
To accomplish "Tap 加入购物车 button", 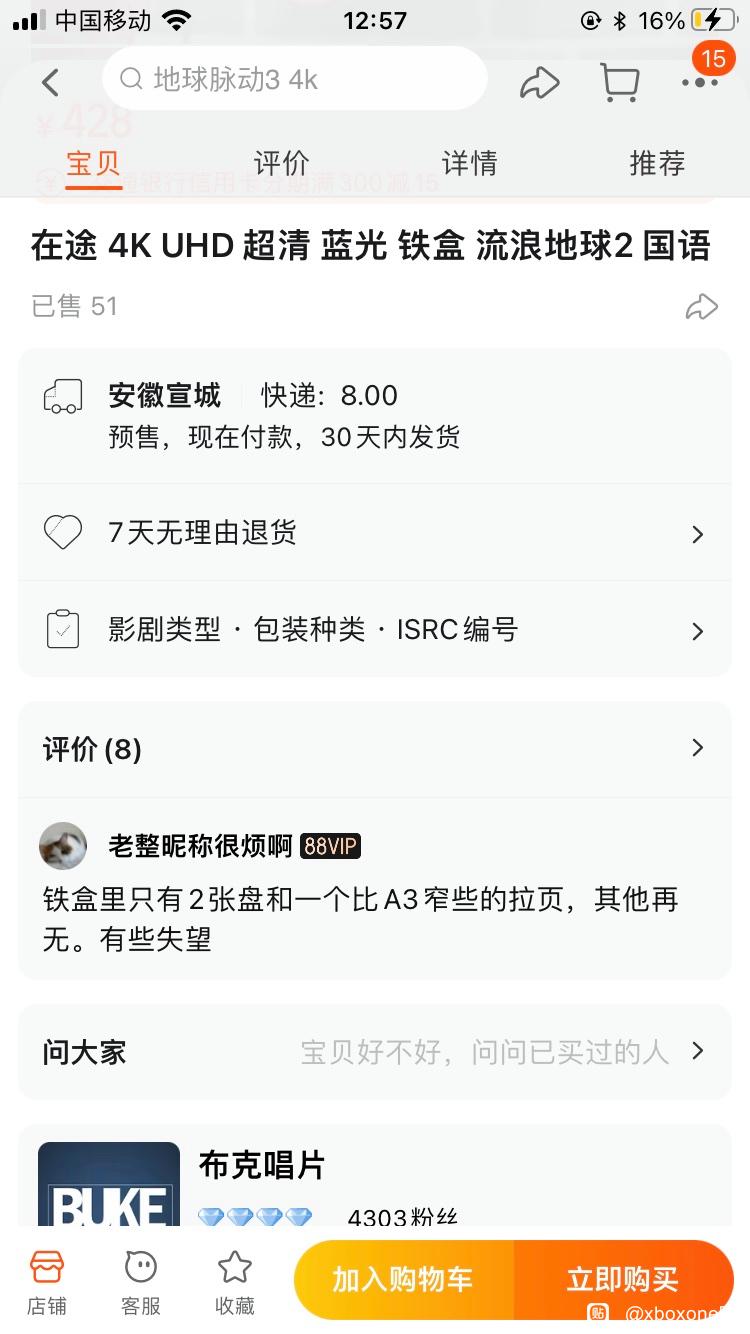I will (x=403, y=1279).
